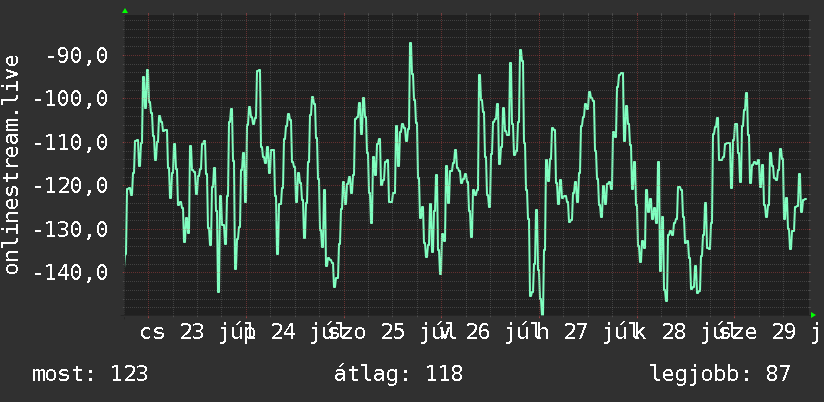Click the '24 júl' date label

[x=303, y=333]
